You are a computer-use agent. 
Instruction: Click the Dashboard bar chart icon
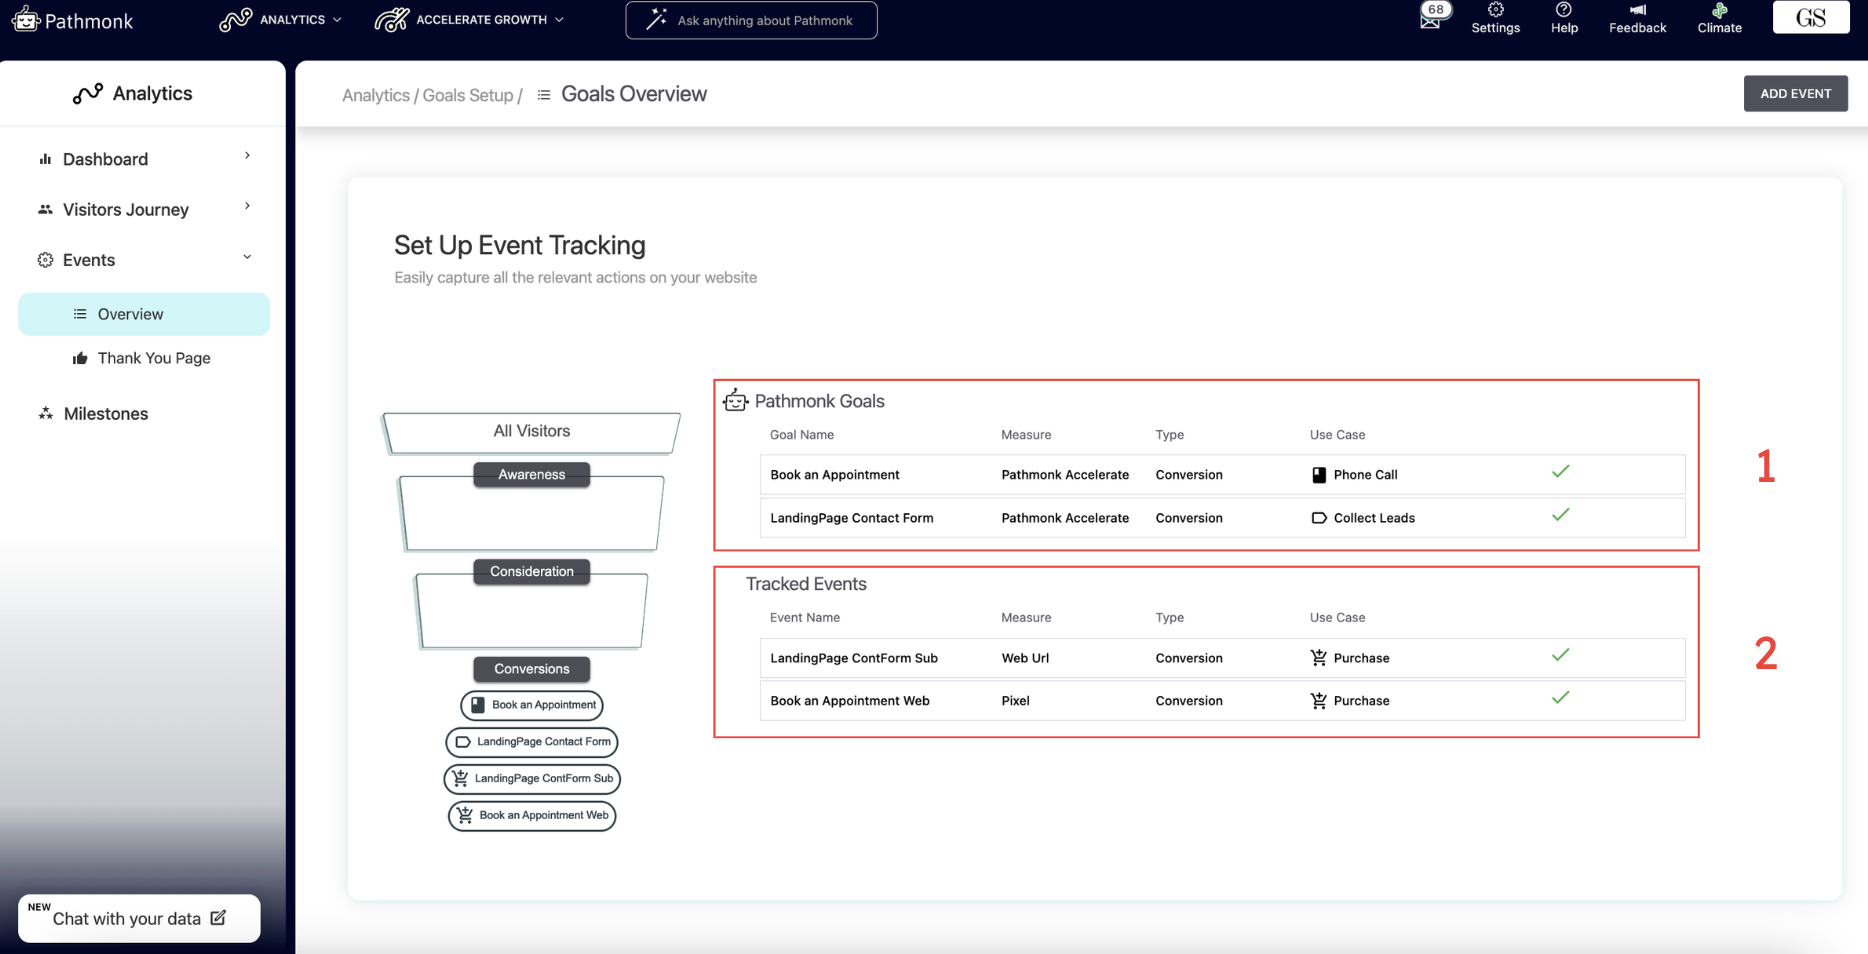tap(45, 159)
